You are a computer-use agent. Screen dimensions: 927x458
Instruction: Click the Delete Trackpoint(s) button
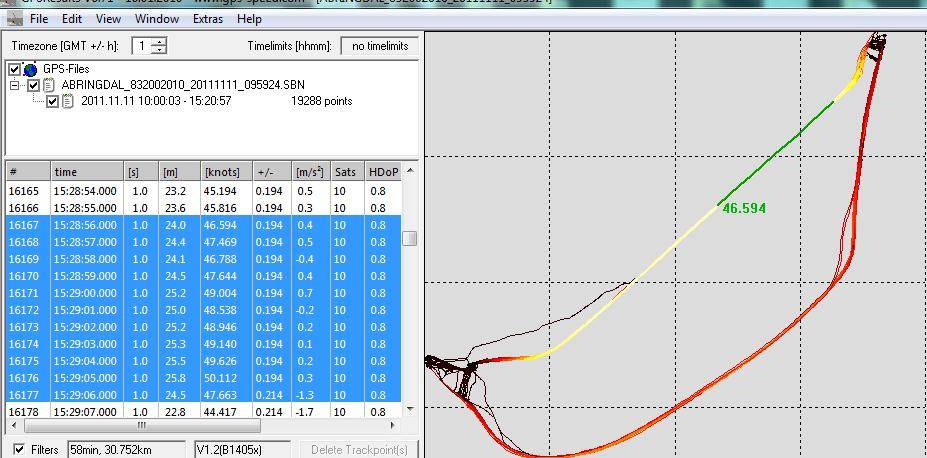(x=359, y=450)
